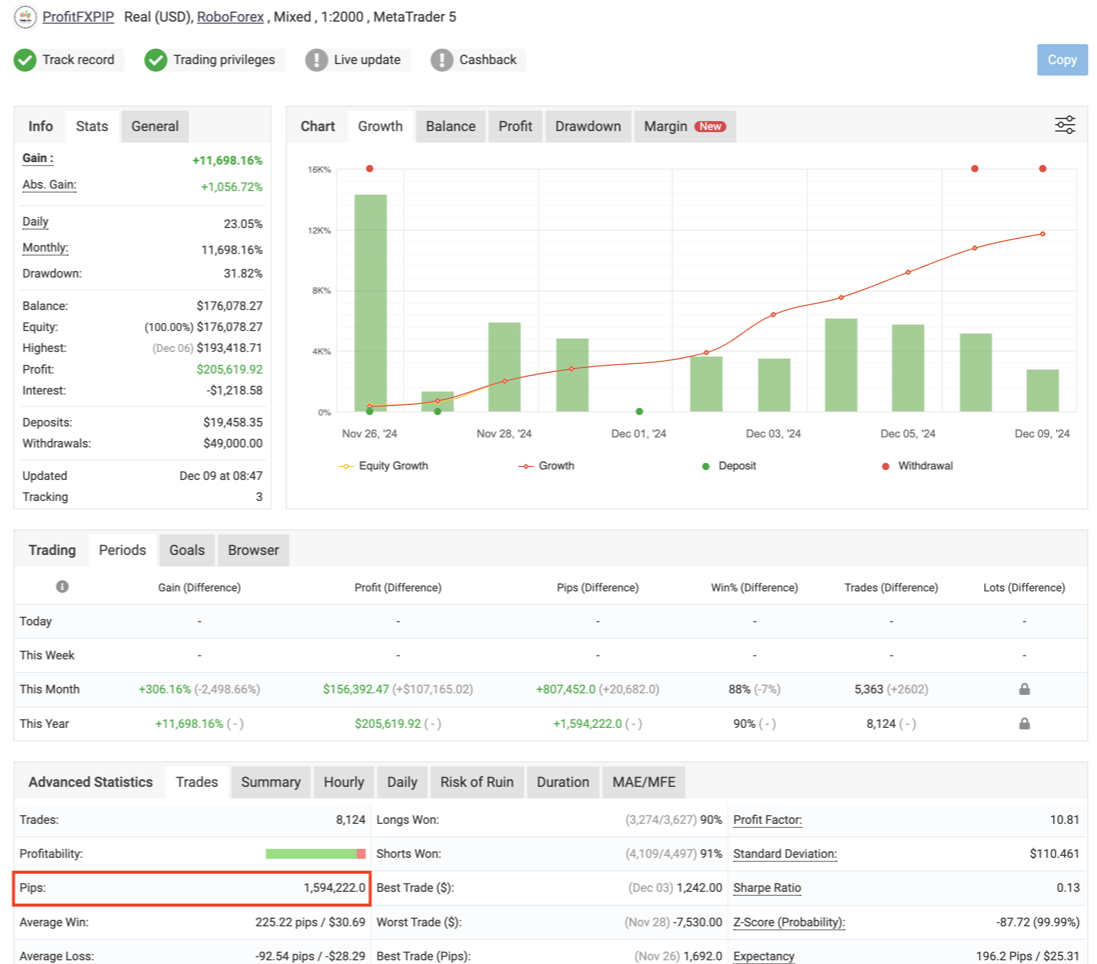Screen dimensions: 1097x964
Task: Select the Risk of Ruin tab
Action: (x=477, y=782)
